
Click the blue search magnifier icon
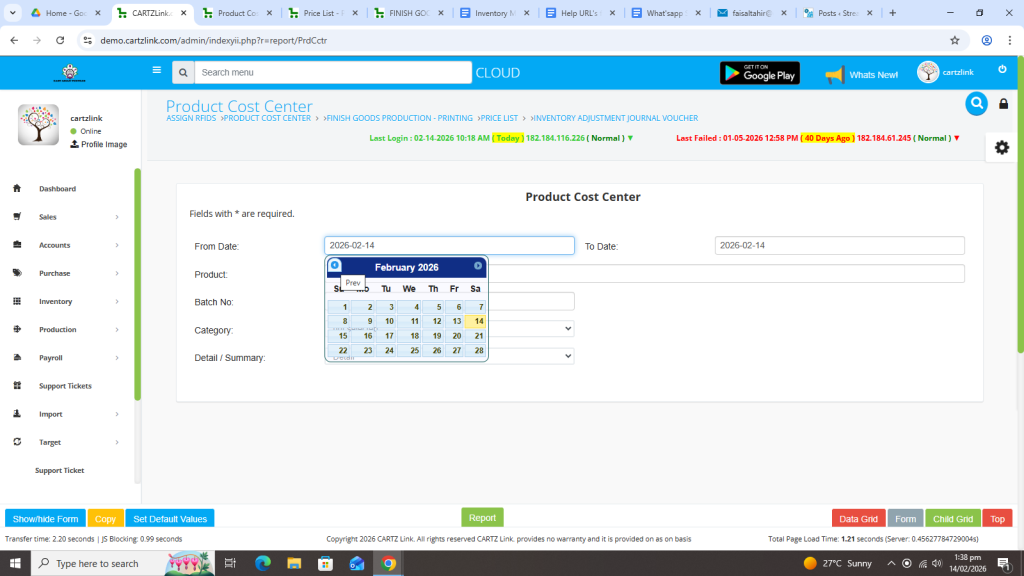point(976,104)
